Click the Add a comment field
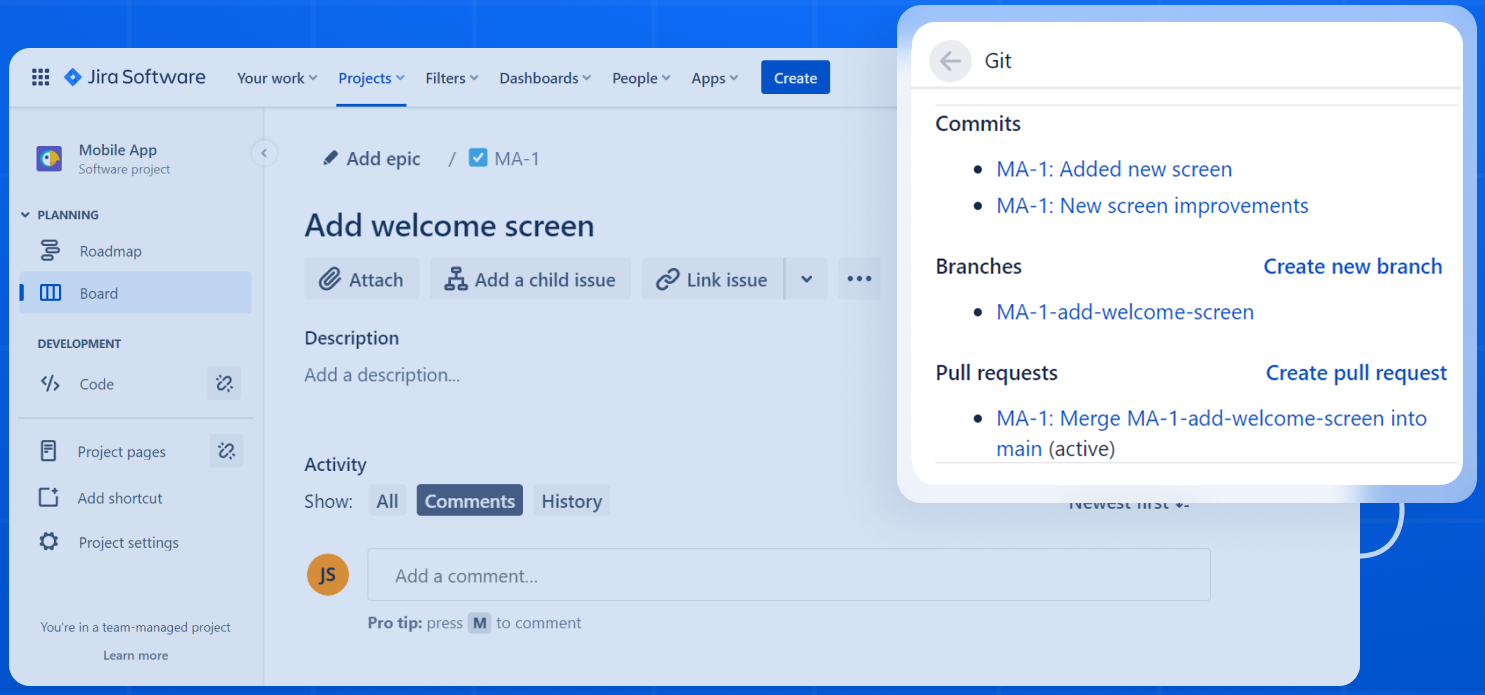Viewport: 1485px width, 695px height. click(788, 575)
